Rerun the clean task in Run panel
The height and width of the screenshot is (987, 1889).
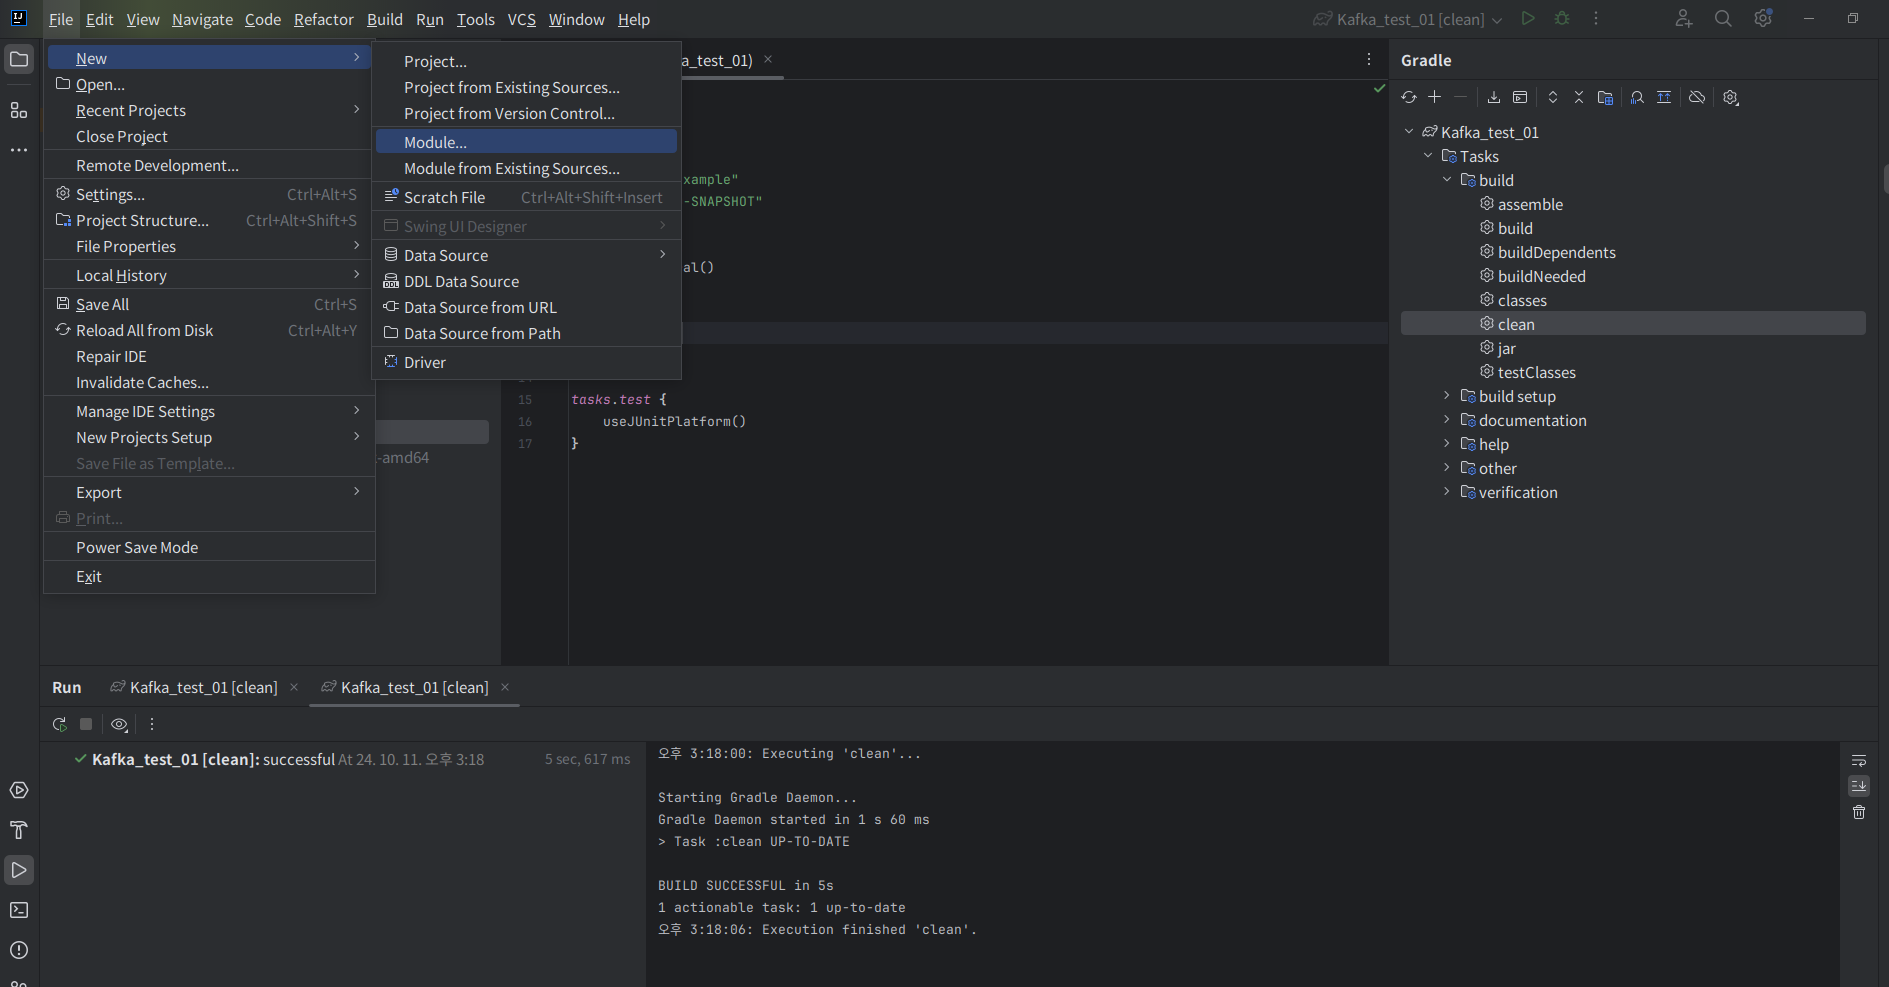click(60, 724)
